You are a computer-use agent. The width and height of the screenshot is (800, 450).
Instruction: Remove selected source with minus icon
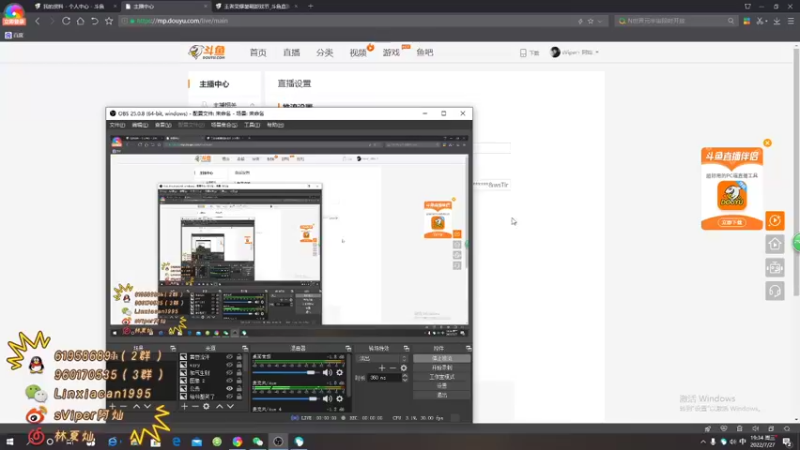tap(195, 407)
